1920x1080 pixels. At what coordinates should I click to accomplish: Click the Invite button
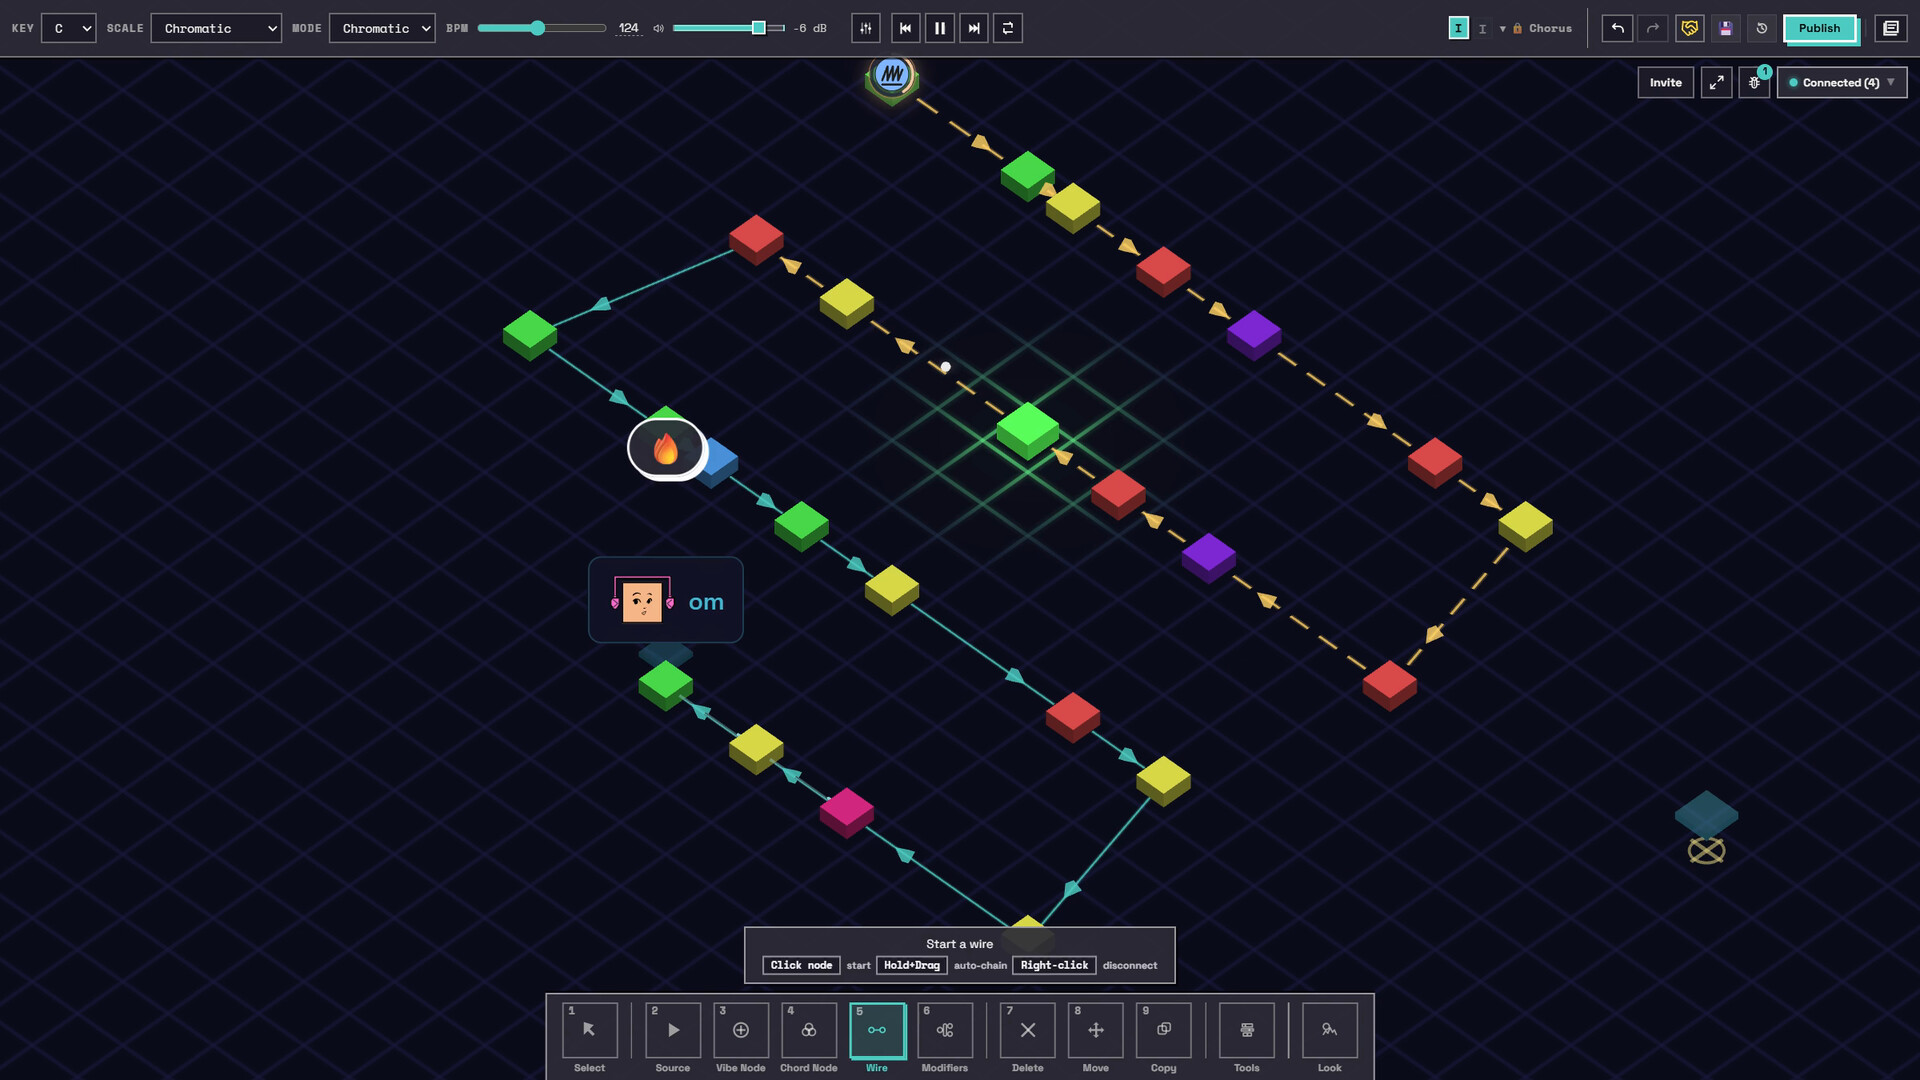coord(1666,83)
